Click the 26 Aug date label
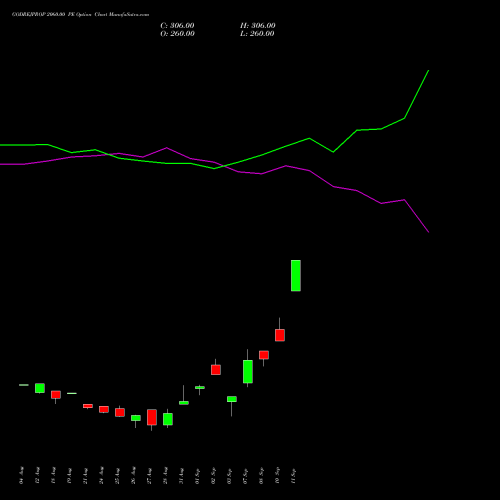The image size is (500, 500). tap(134, 475)
